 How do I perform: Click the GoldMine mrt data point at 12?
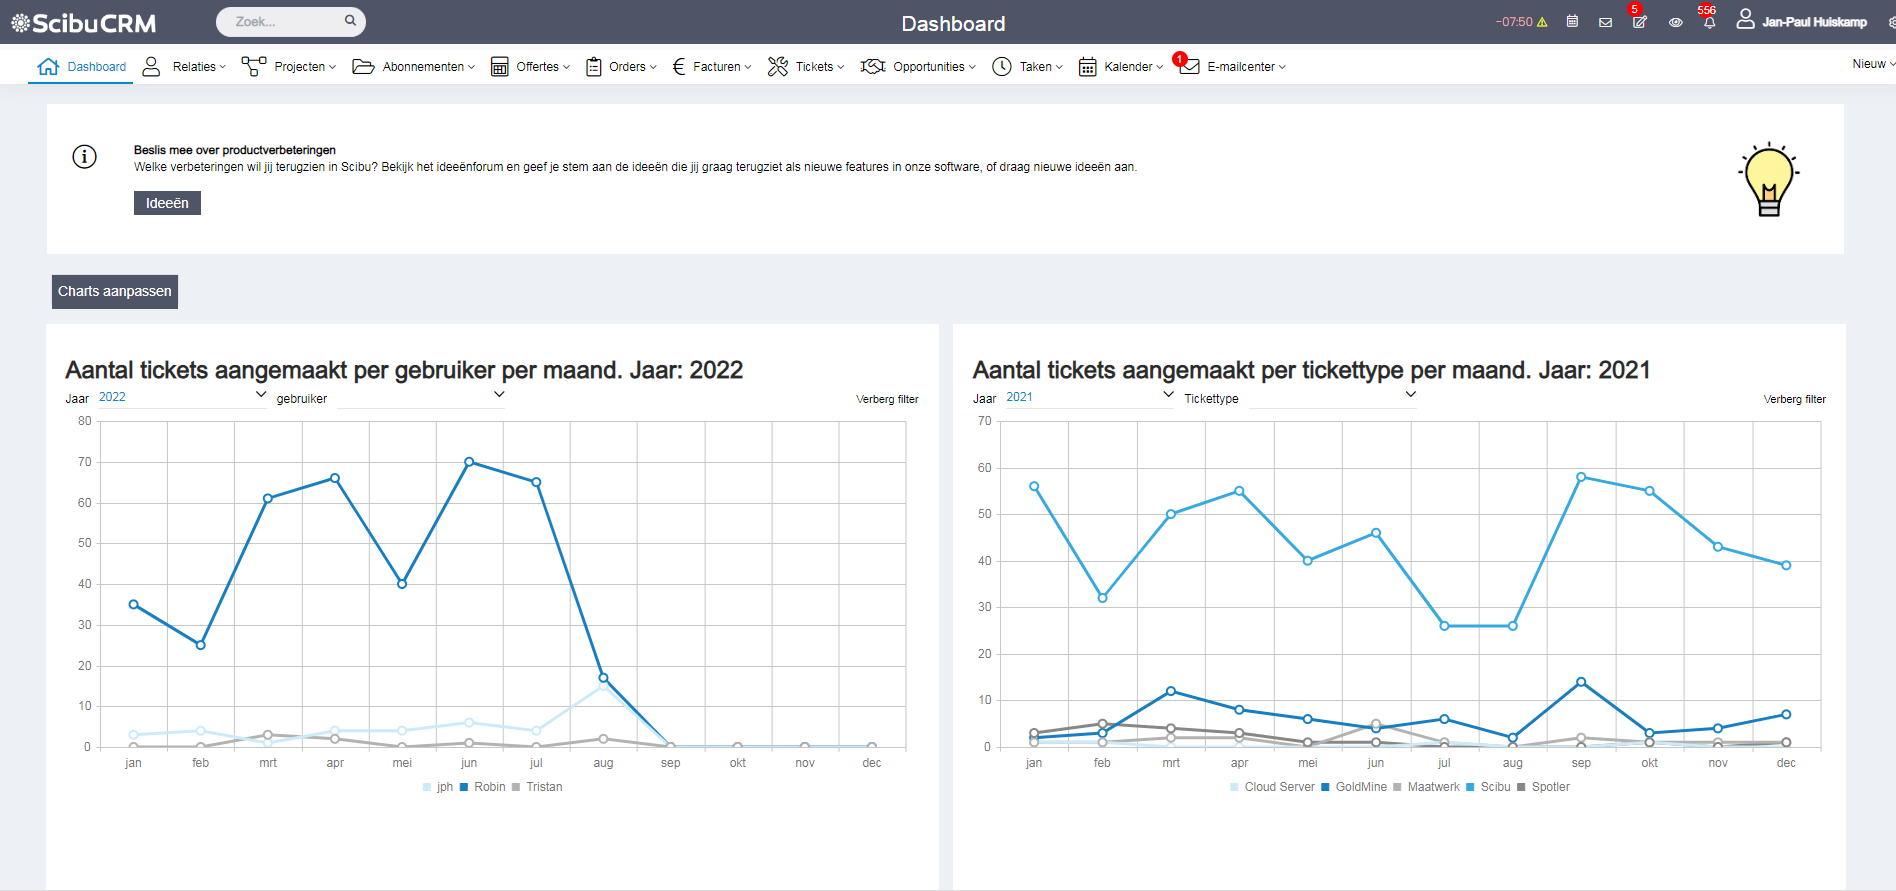(x=1171, y=691)
